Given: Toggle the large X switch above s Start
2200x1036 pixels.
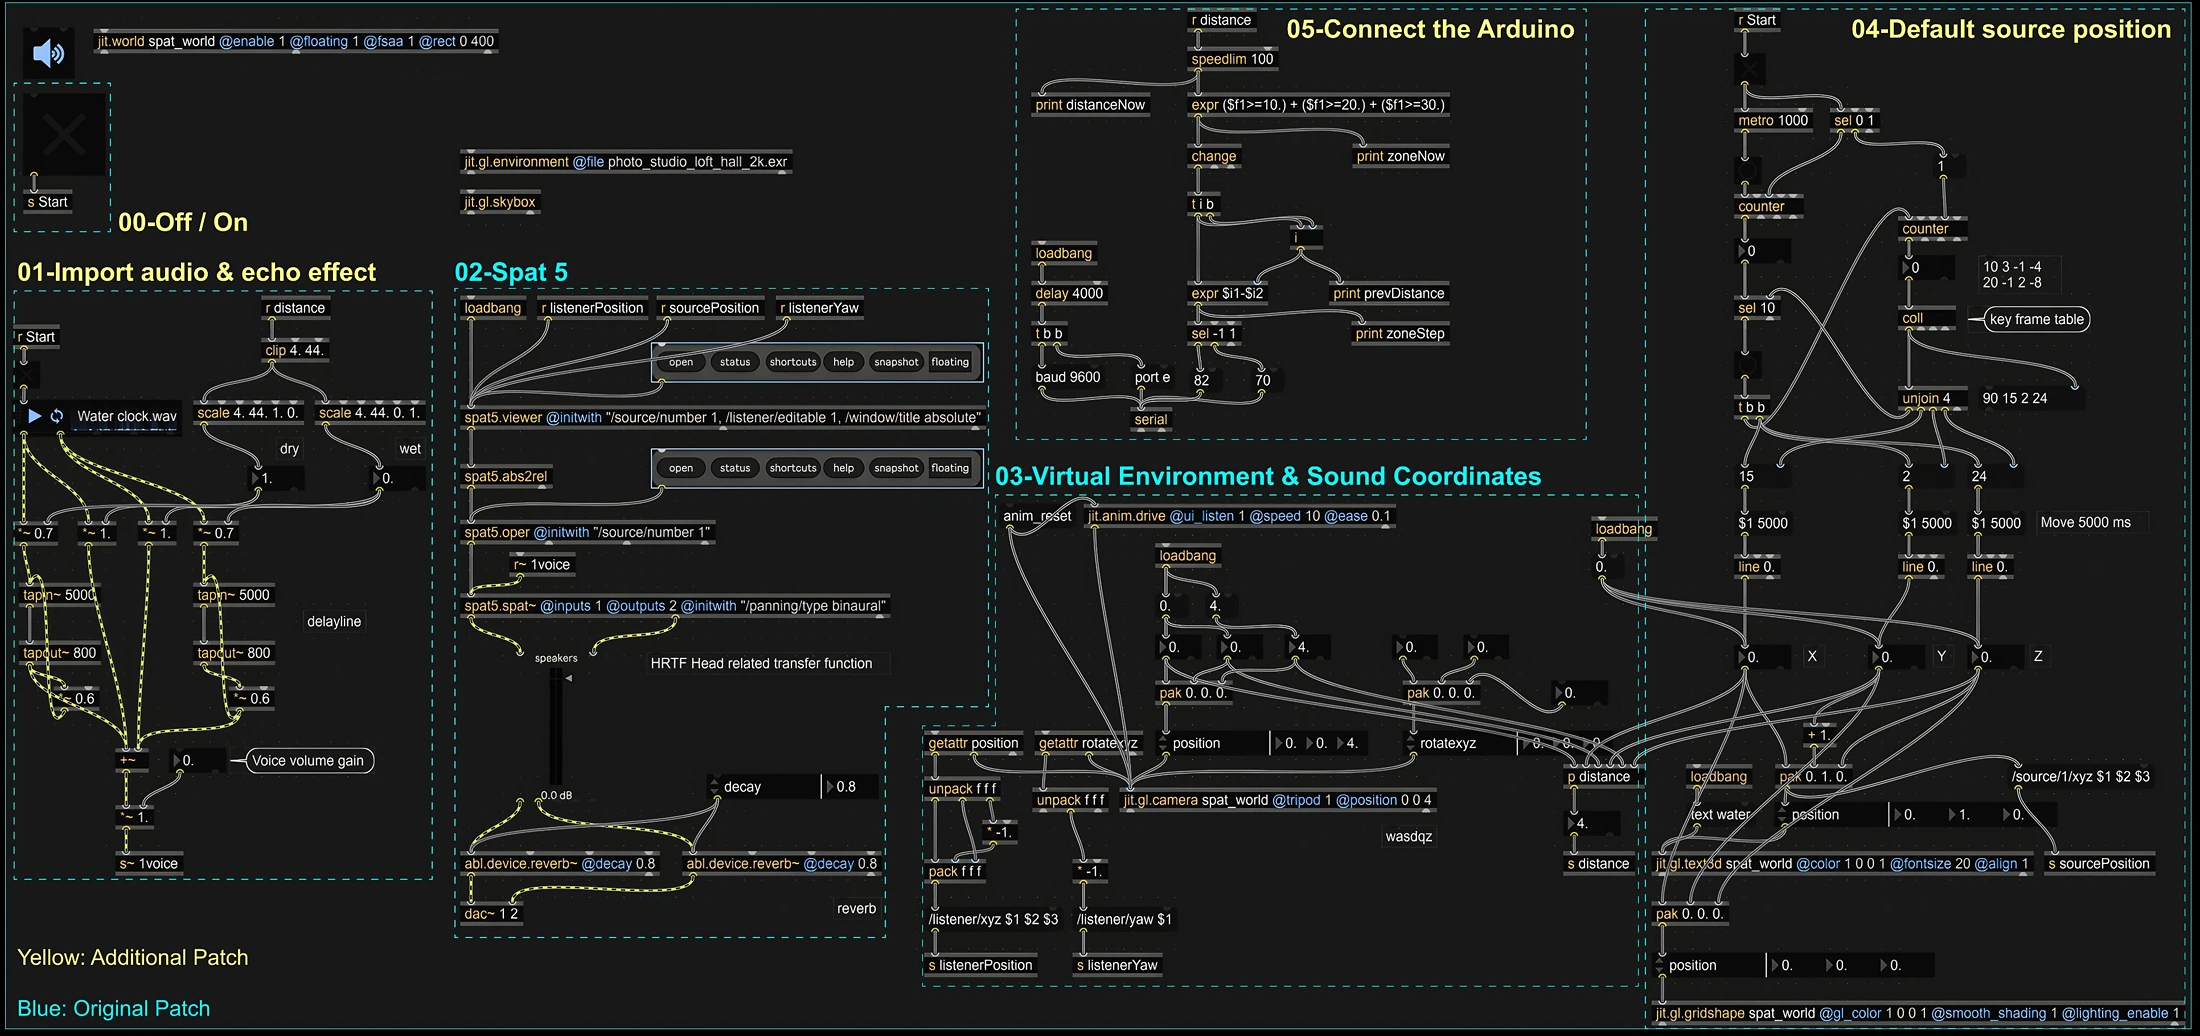Looking at the screenshot, I should pyautogui.click(x=63, y=134).
